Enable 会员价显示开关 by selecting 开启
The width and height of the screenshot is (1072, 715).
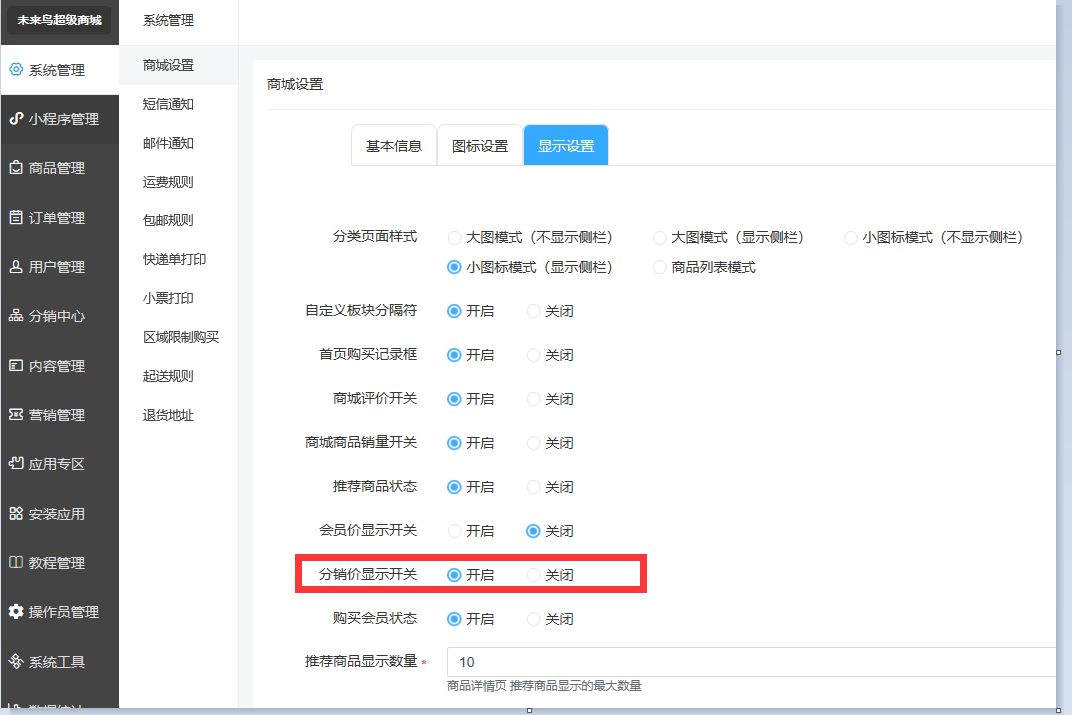point(455,531)
